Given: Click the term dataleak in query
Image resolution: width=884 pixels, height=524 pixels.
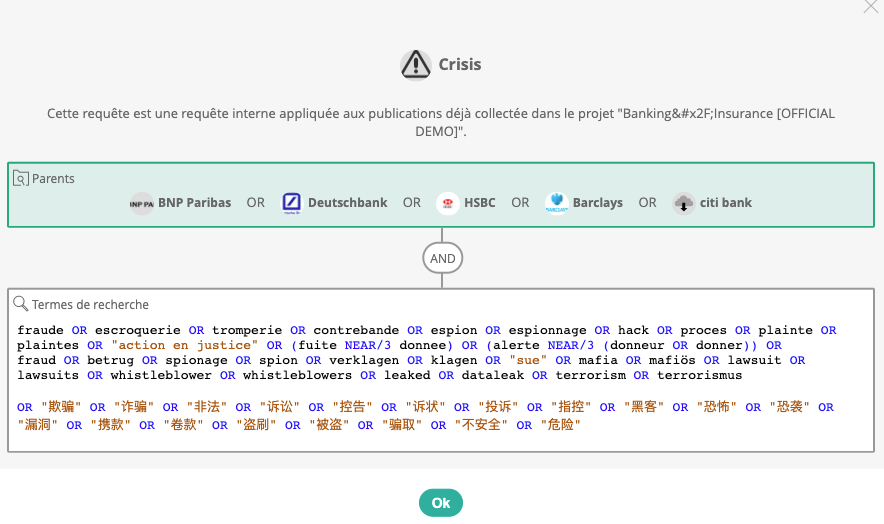Looking at the screenshot, I should pyautogui.click(x=493, y=375).
